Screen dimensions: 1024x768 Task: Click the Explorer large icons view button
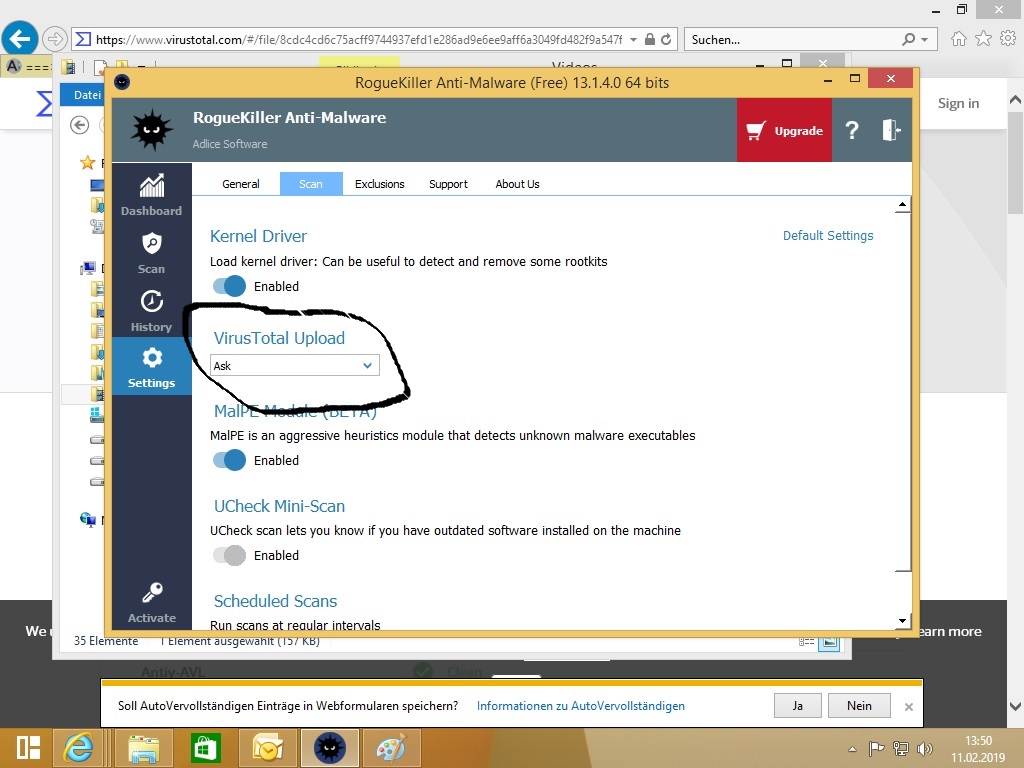829,642
